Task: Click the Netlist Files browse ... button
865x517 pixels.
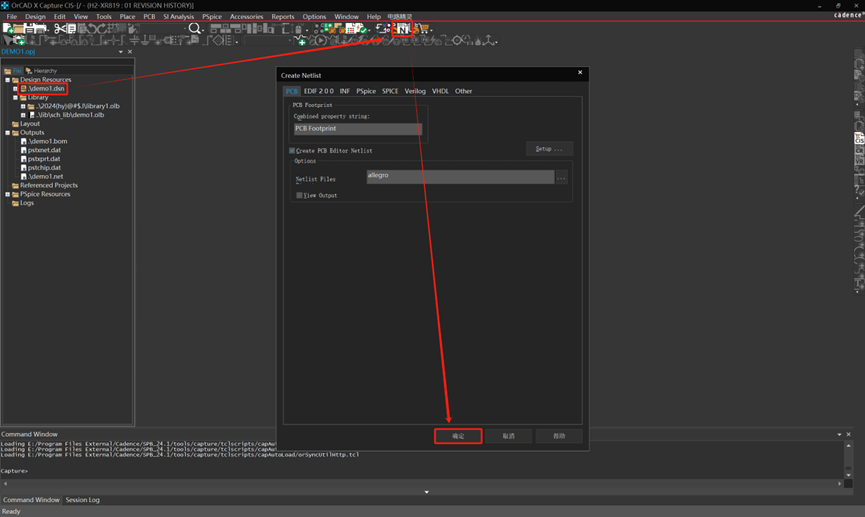Action: (x=561, y=178)
